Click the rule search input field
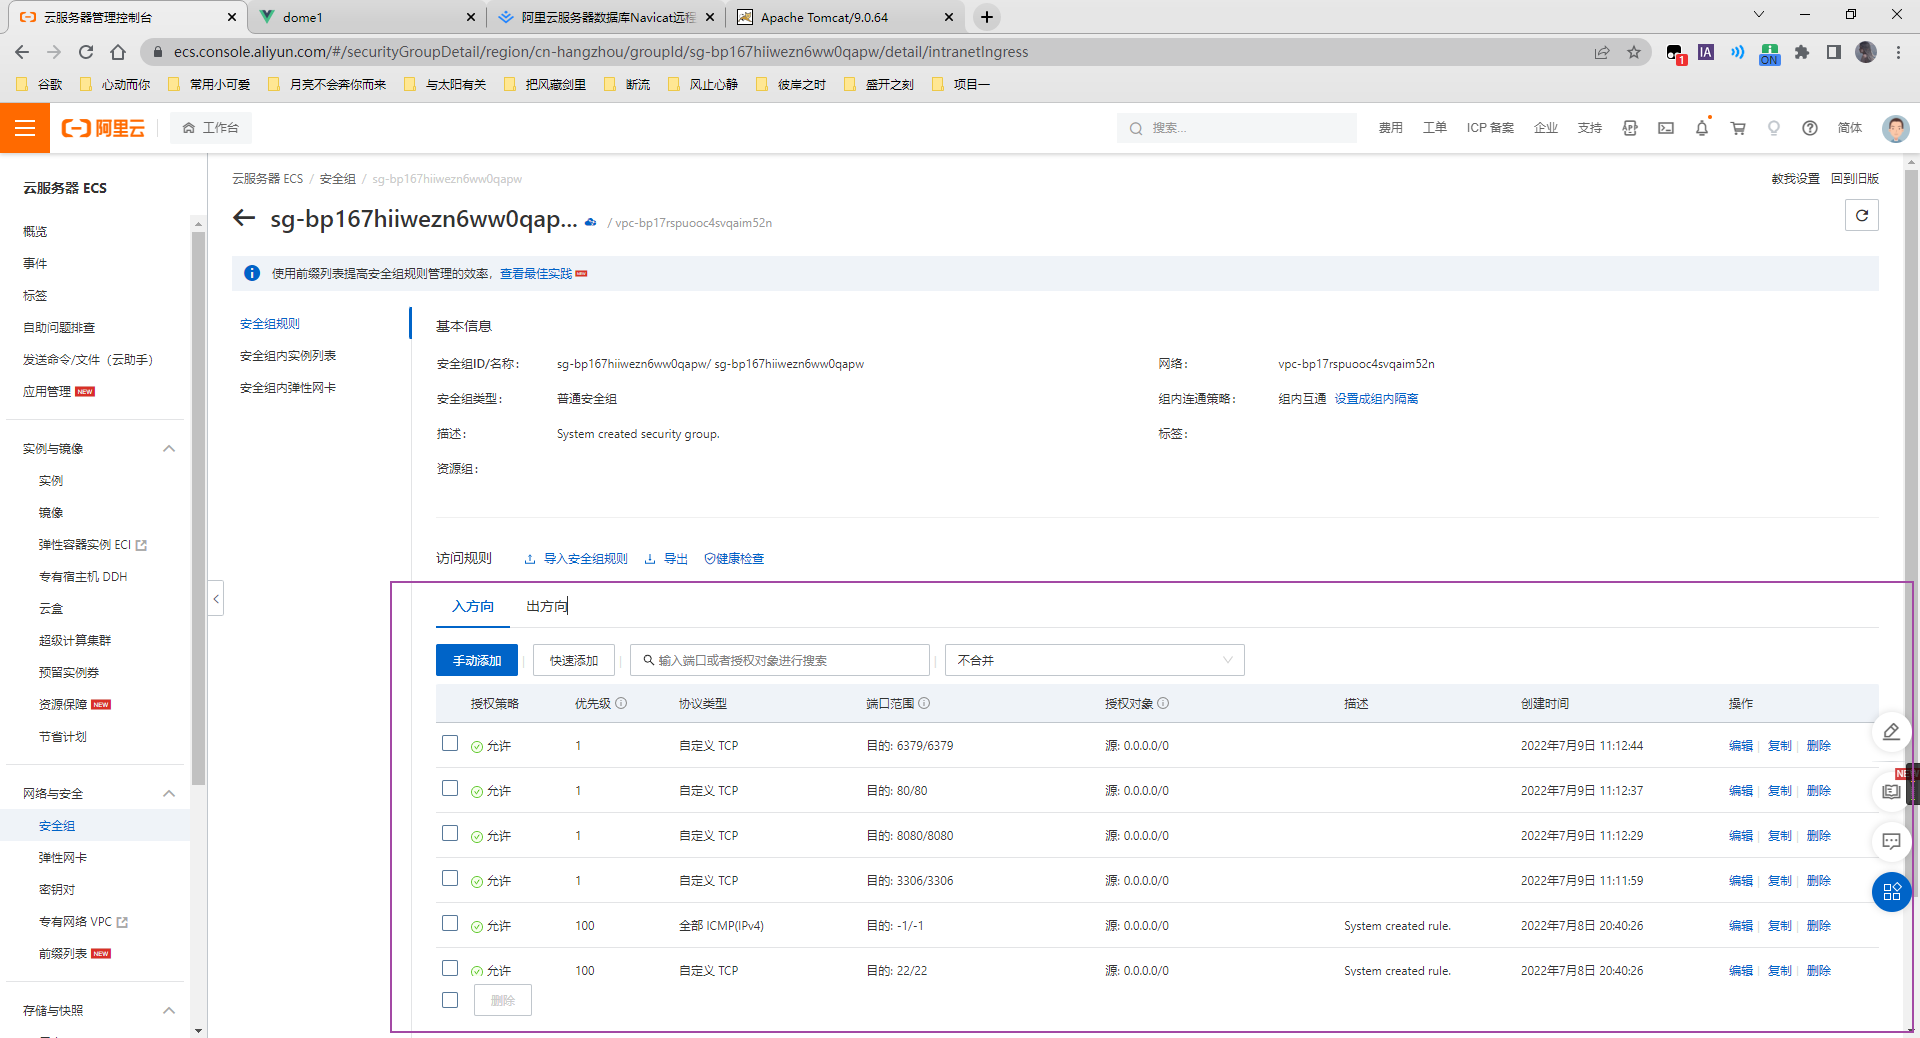 [x=780, y=660]
